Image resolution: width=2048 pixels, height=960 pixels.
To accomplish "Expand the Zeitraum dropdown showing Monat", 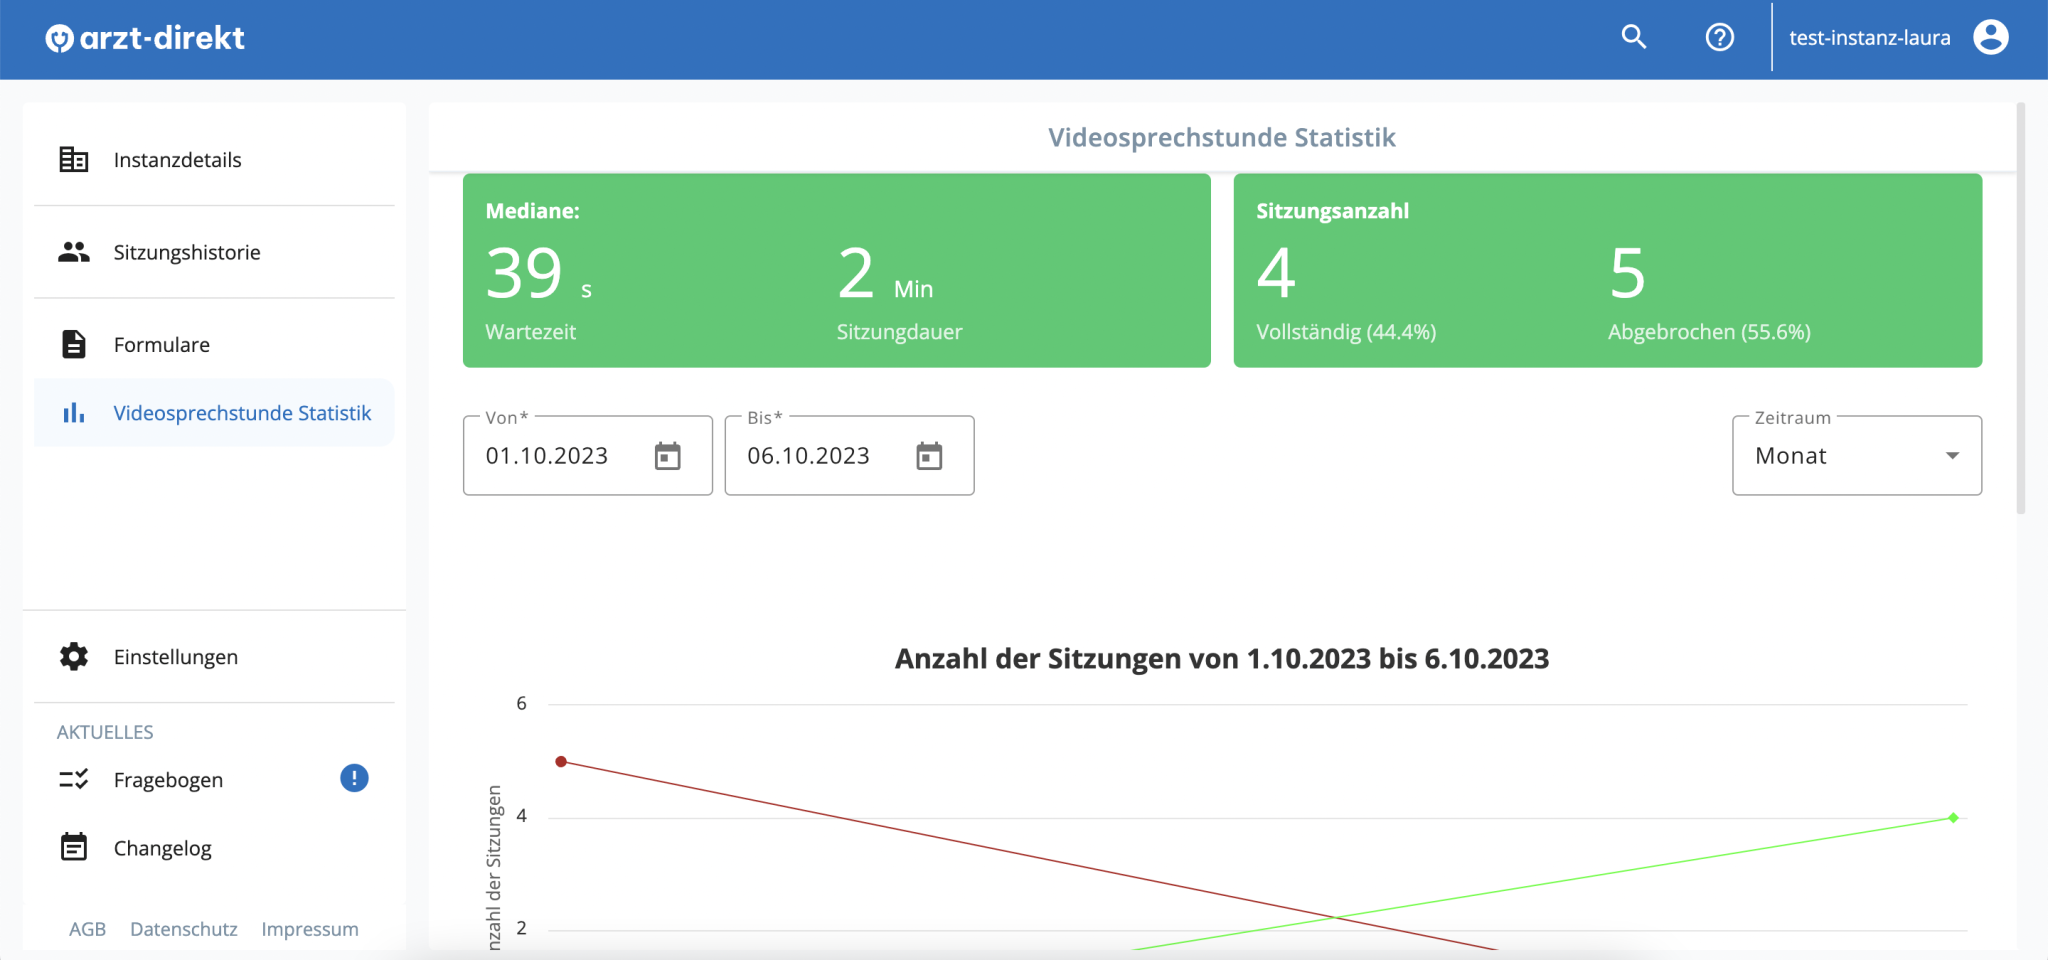I will [1855, 455].
